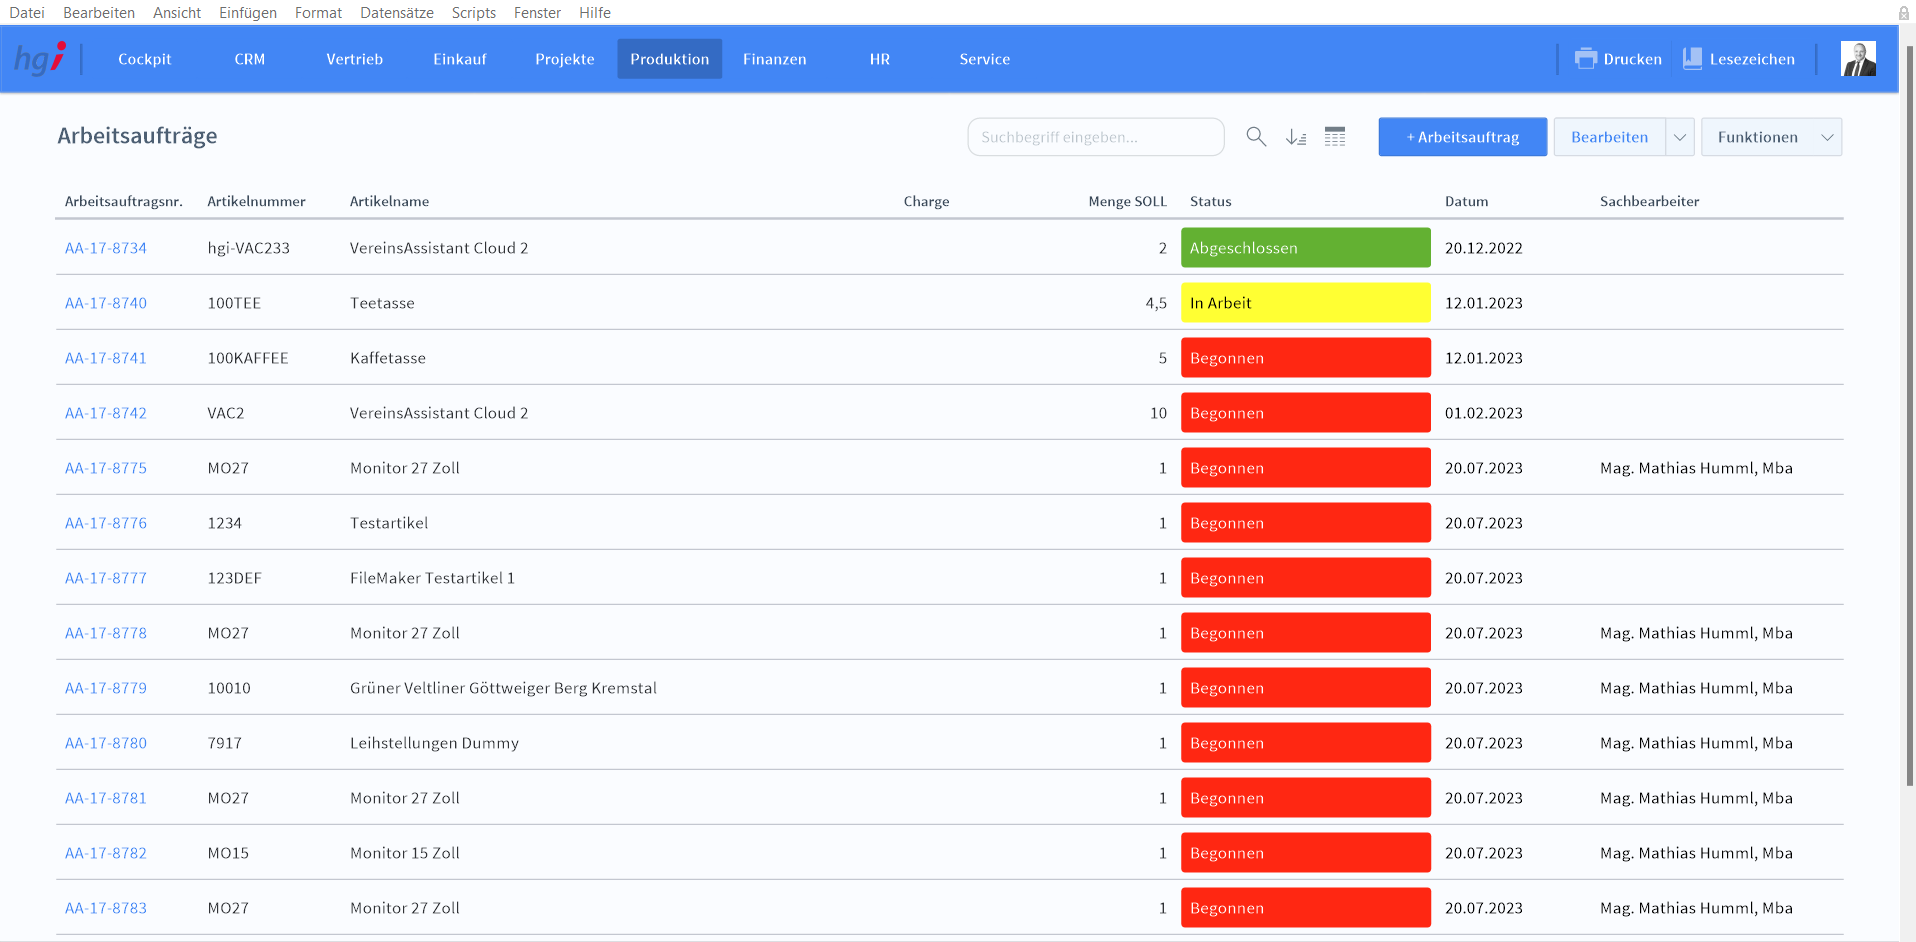Focus the Suchbegriff eingeben search field

pos(1095,137)
